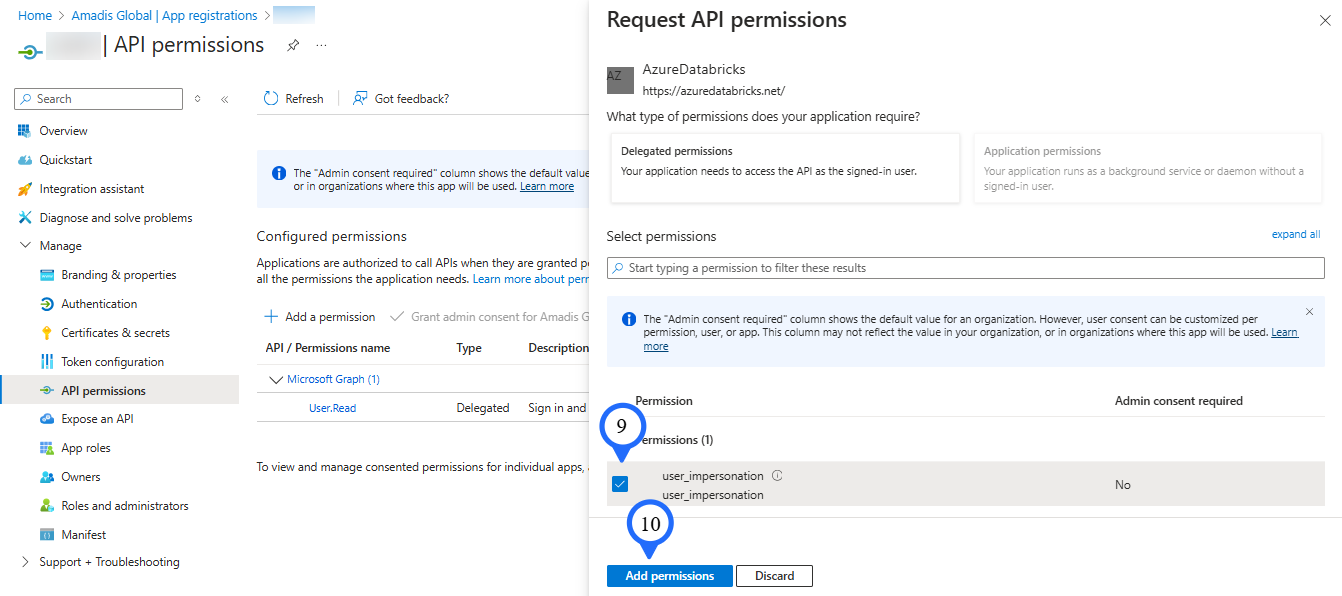Viewport: 1342px width, 596px height.
Task: Click the Quickstart cloud icon
Action: click(x=25, y=160)
